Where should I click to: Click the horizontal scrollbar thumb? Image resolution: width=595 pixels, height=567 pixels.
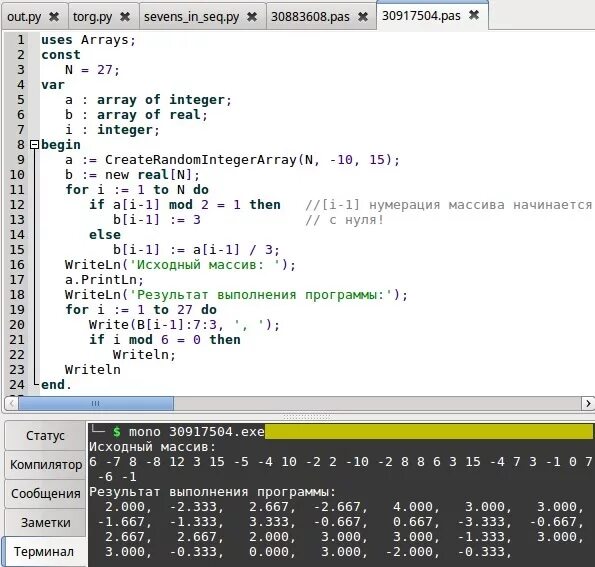point(96,403)
